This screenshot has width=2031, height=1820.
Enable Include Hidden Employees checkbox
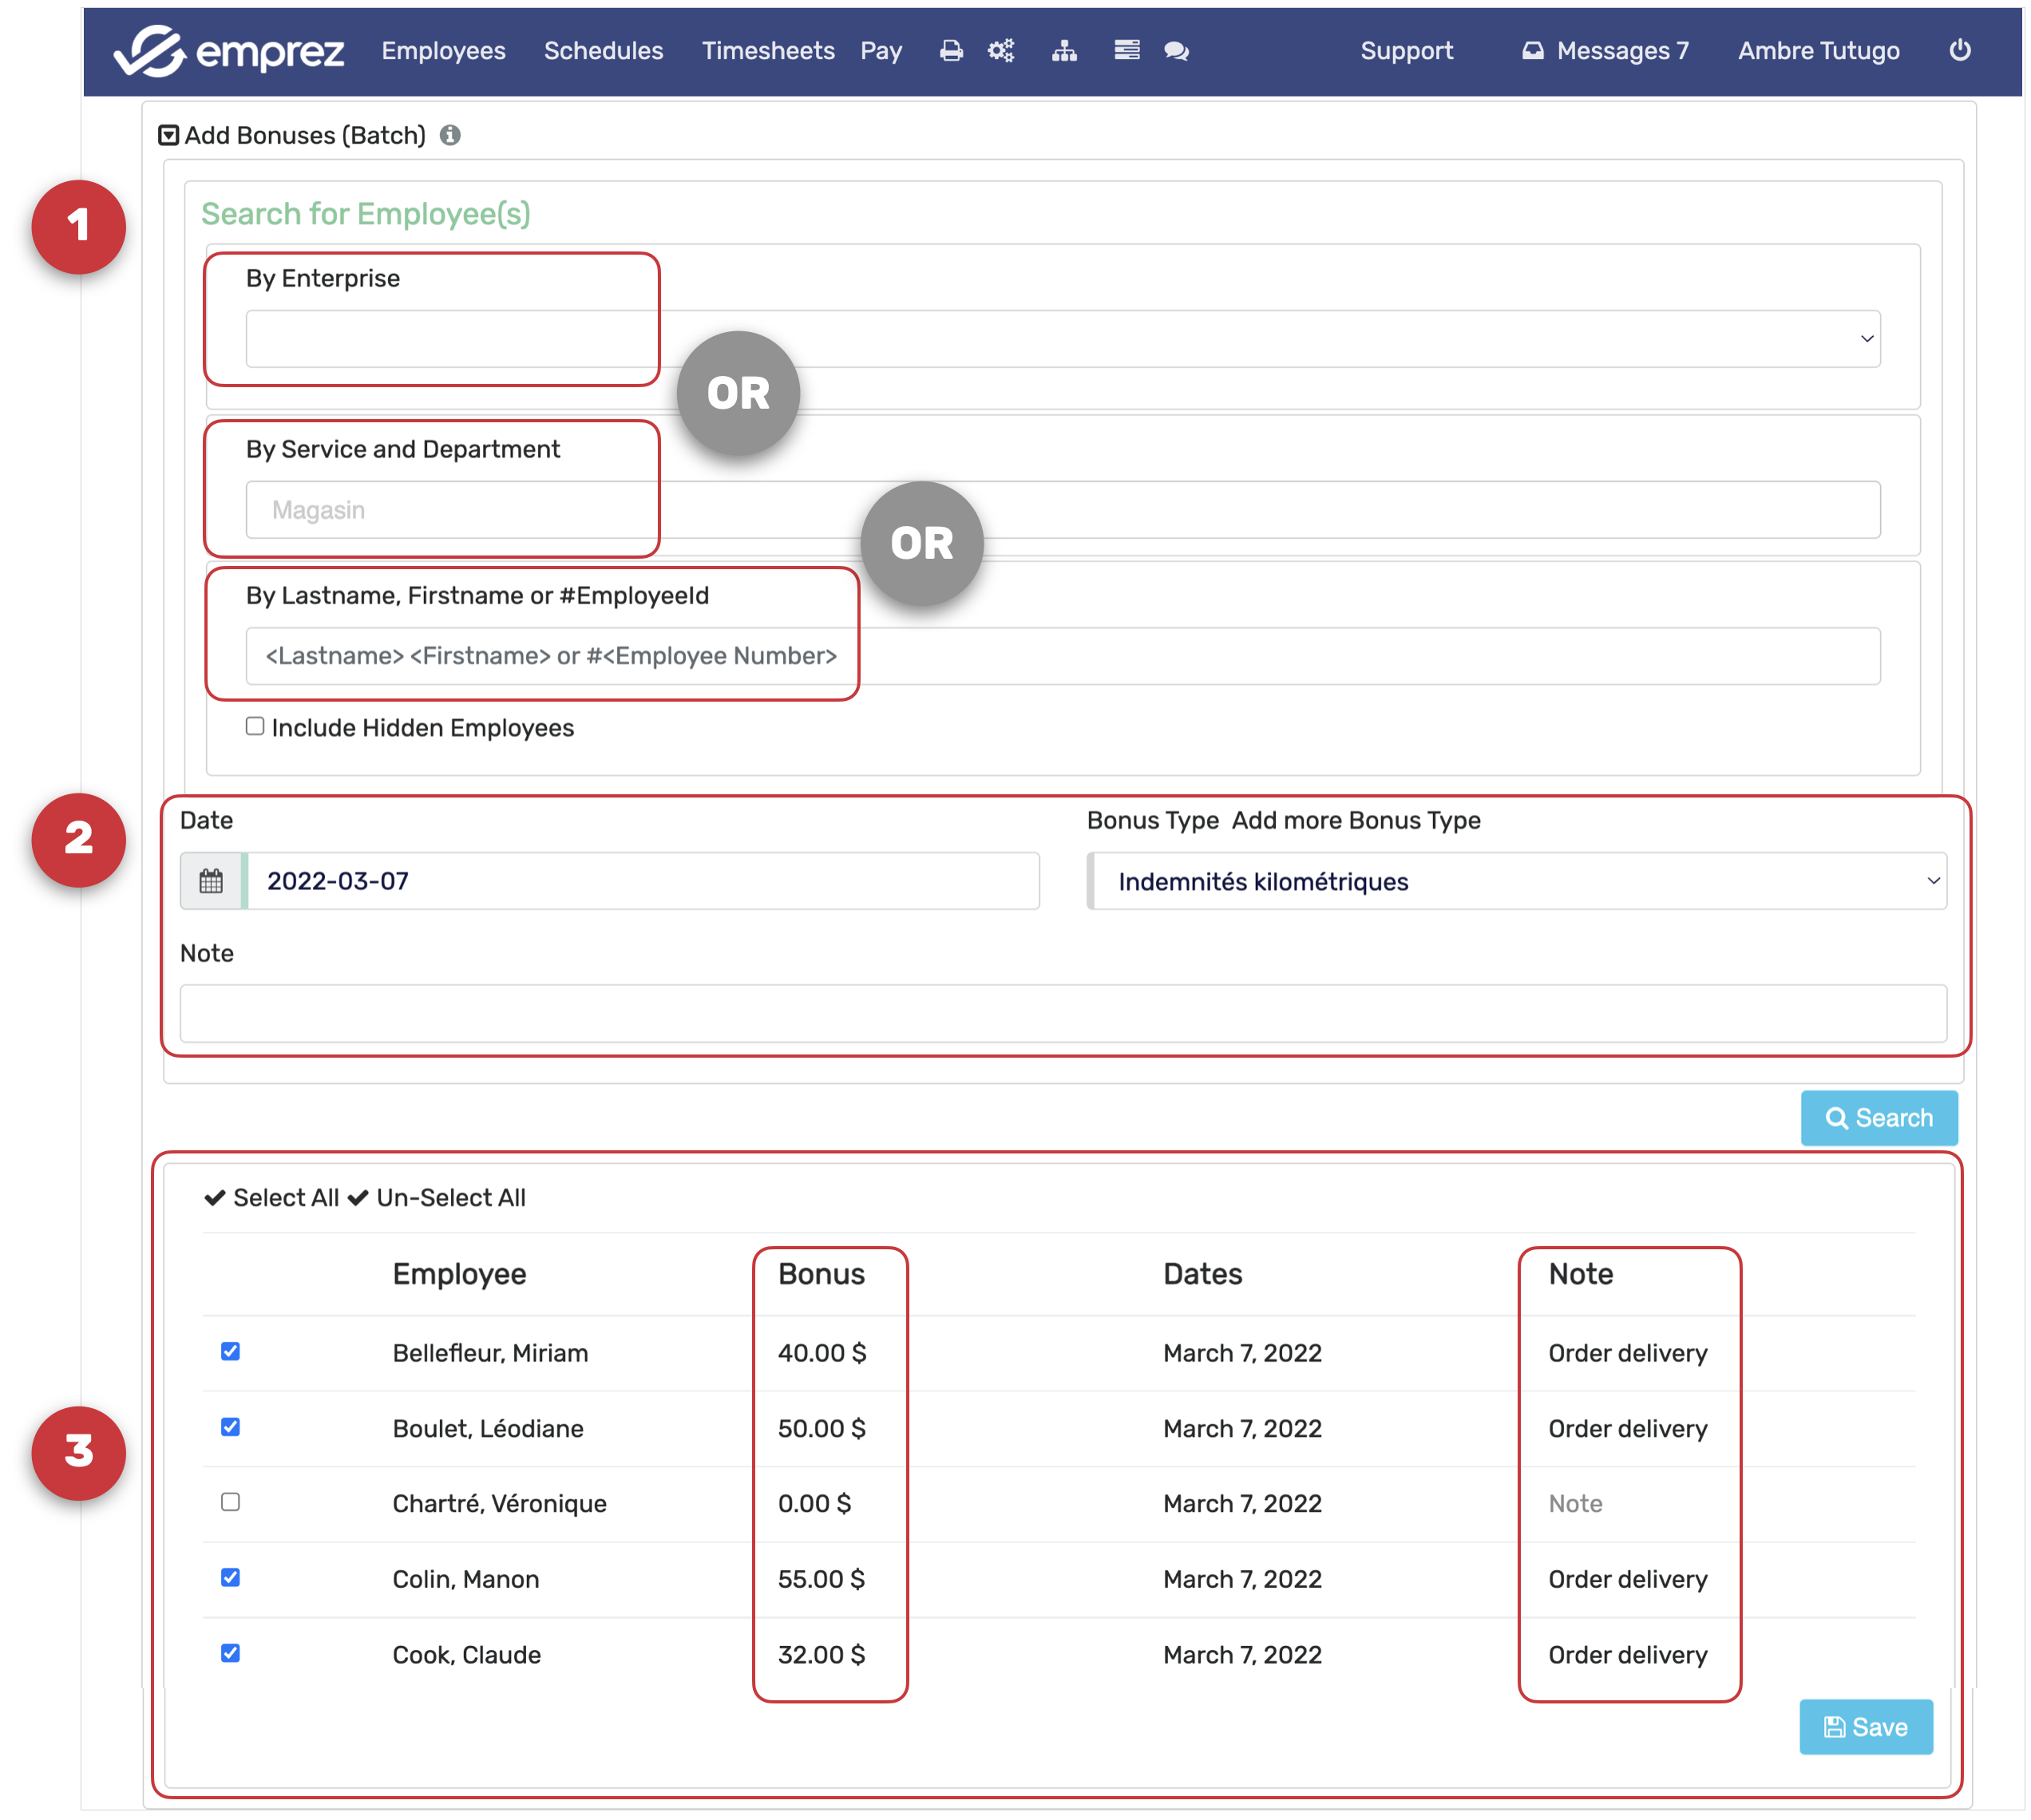(x=255, y=727)
